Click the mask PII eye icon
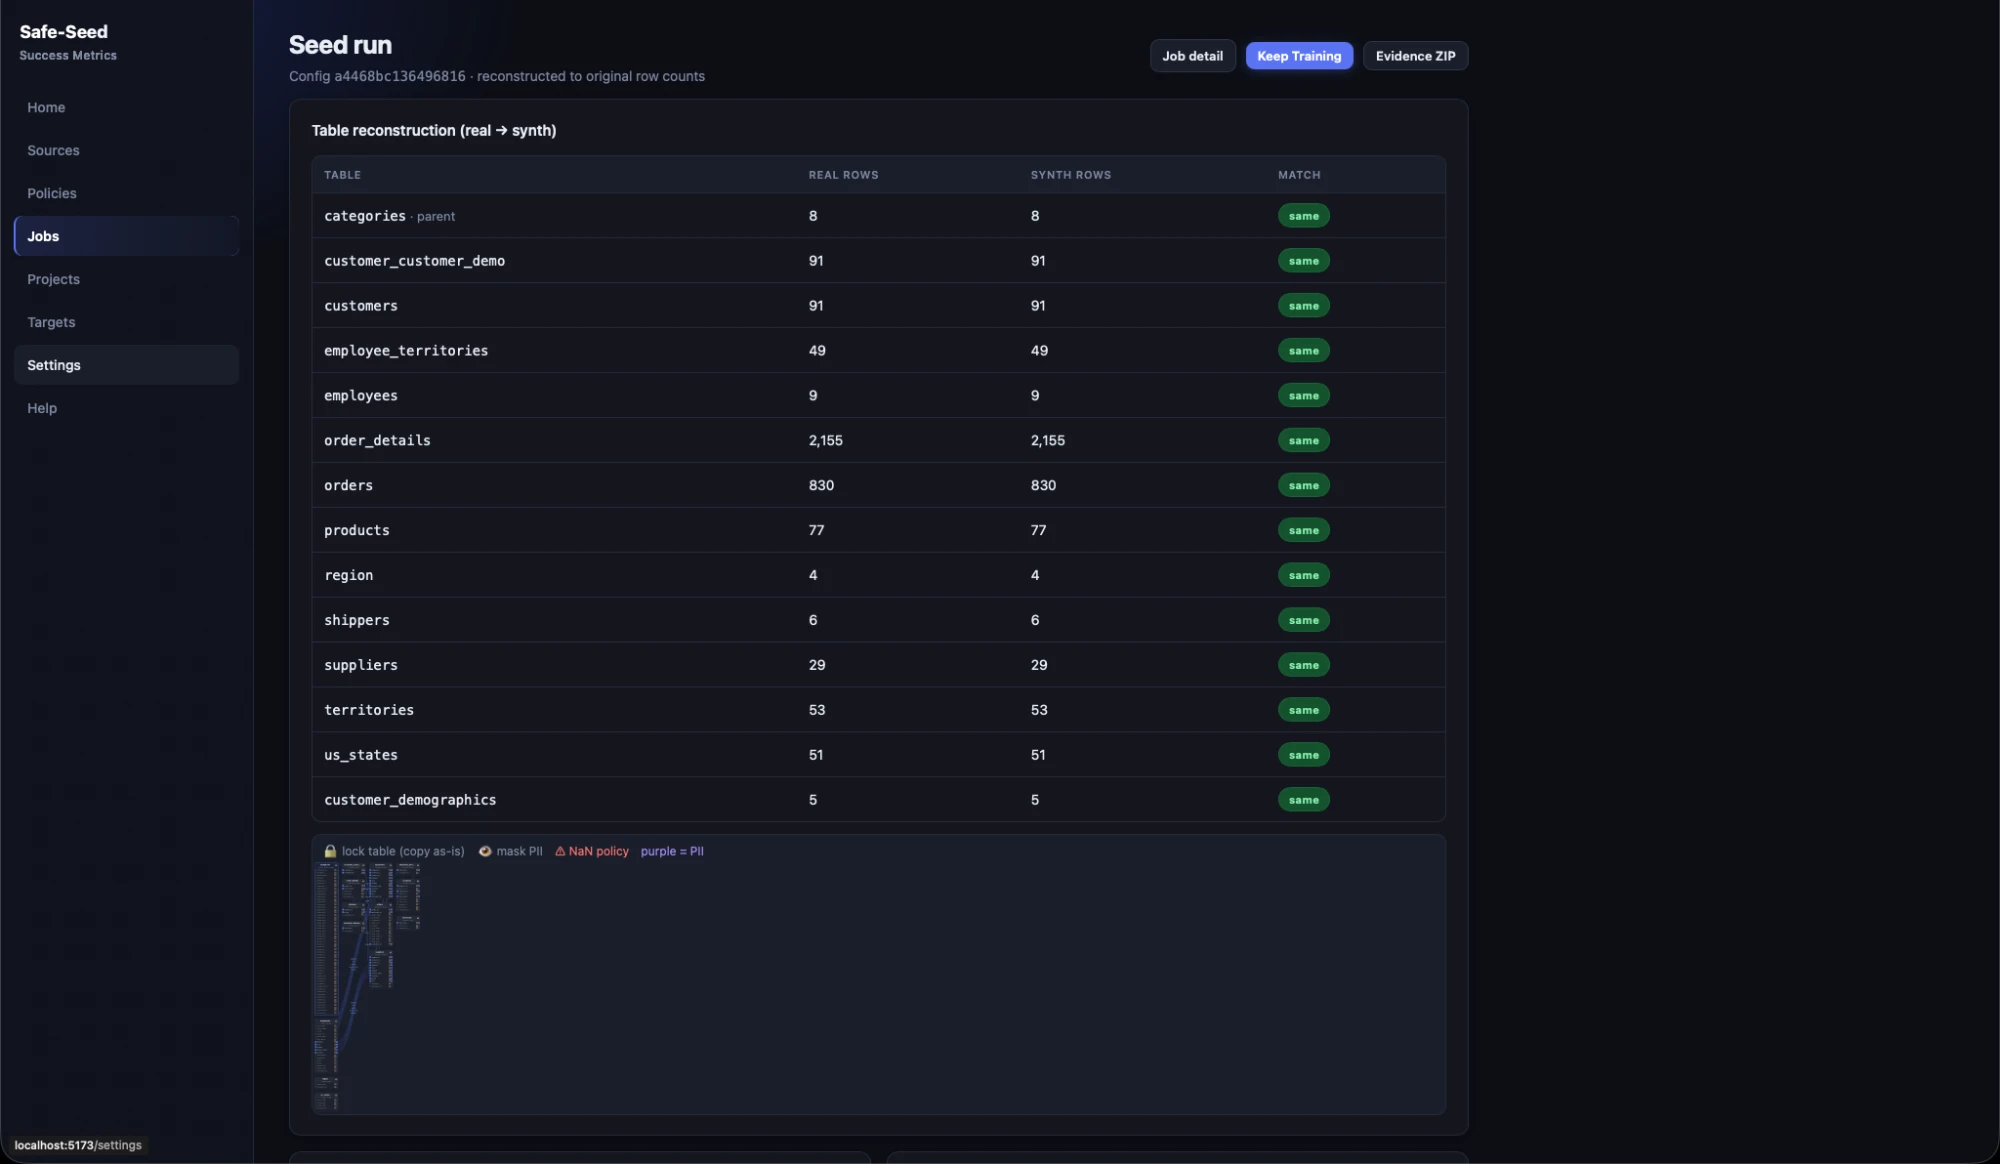Screen dimensions: 2000x1164 (485, 851)
